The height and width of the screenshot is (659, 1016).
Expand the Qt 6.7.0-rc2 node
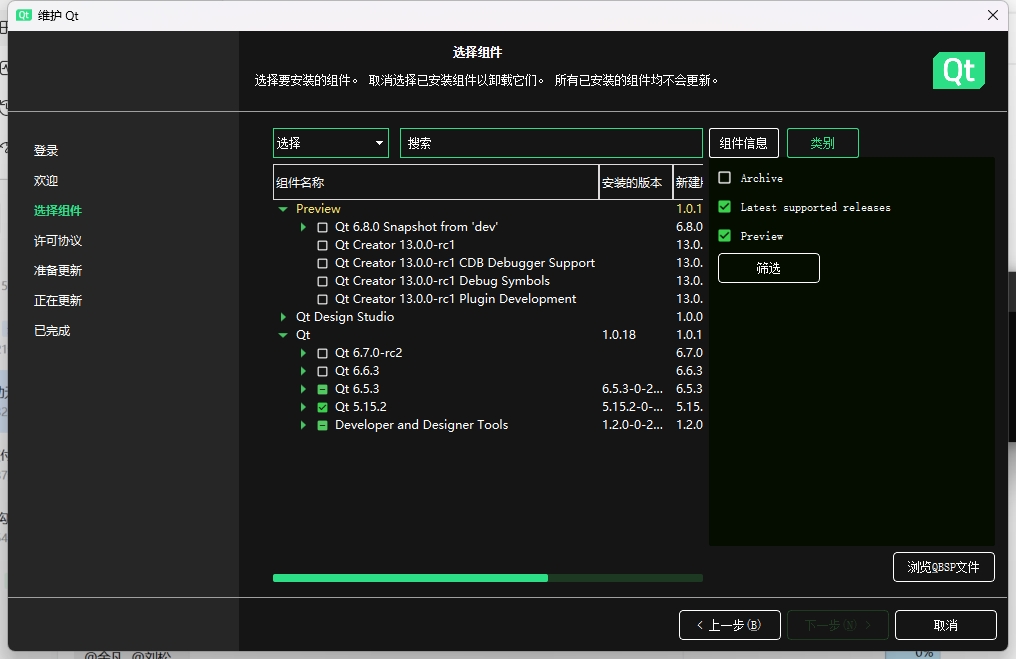303,353
